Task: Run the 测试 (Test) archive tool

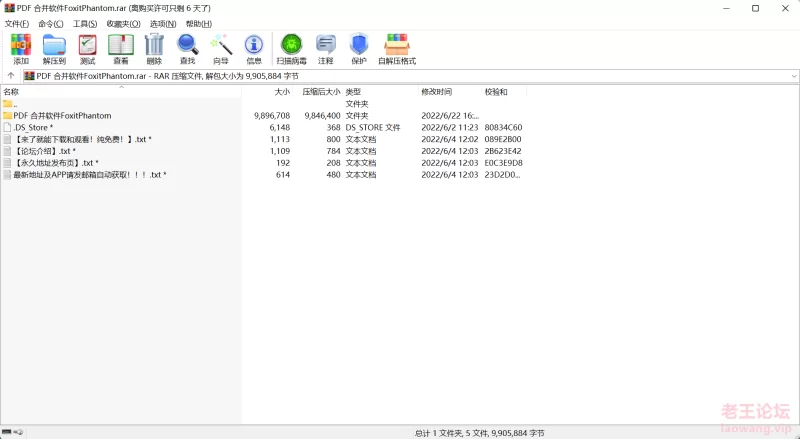Action: tap(87, 49)
